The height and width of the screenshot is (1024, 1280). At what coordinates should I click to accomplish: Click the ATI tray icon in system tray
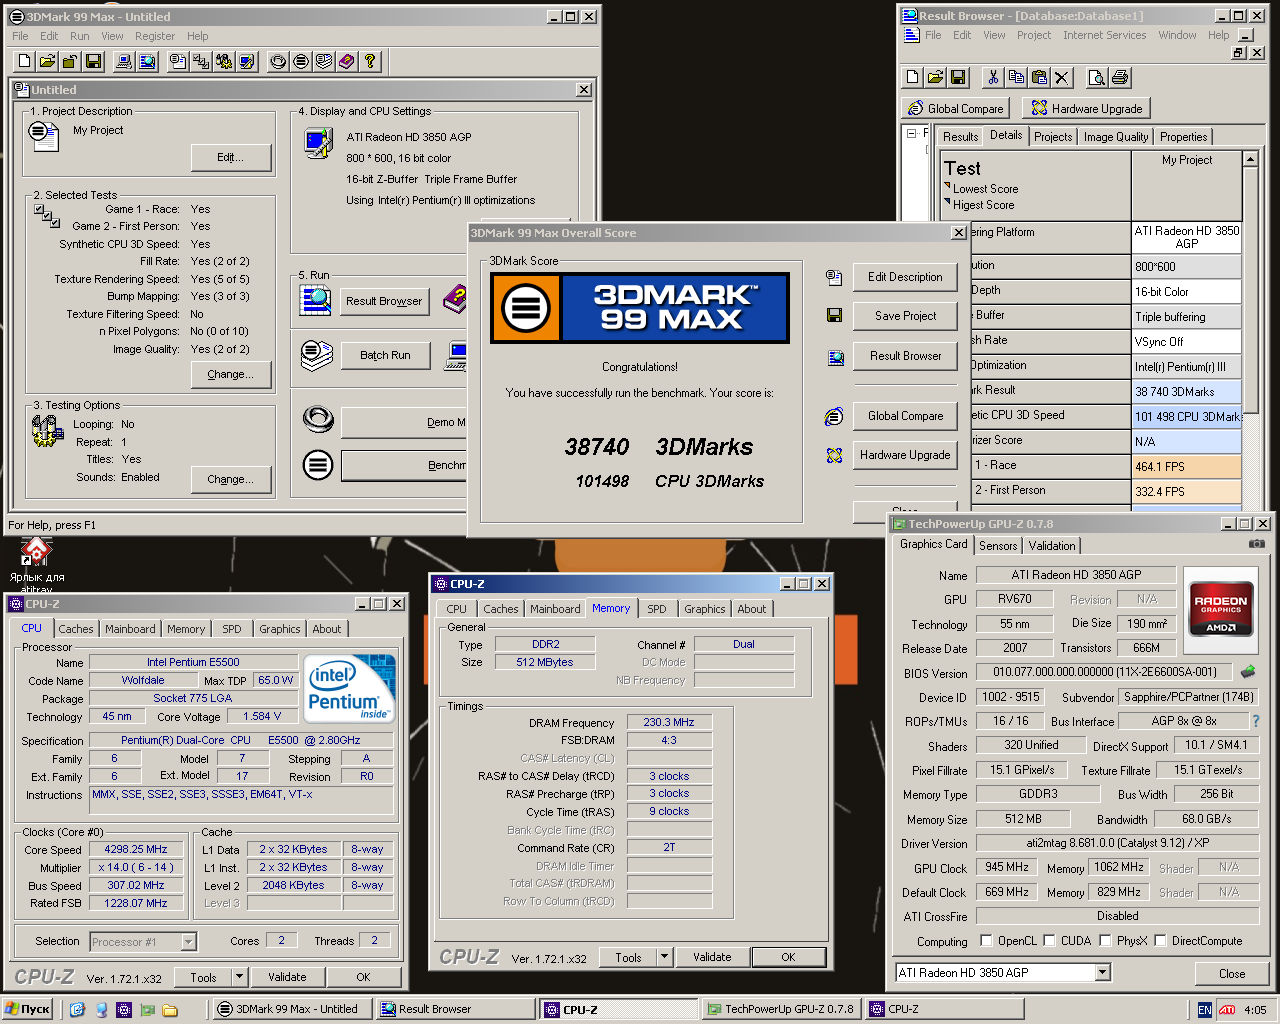(1227, 1009)
